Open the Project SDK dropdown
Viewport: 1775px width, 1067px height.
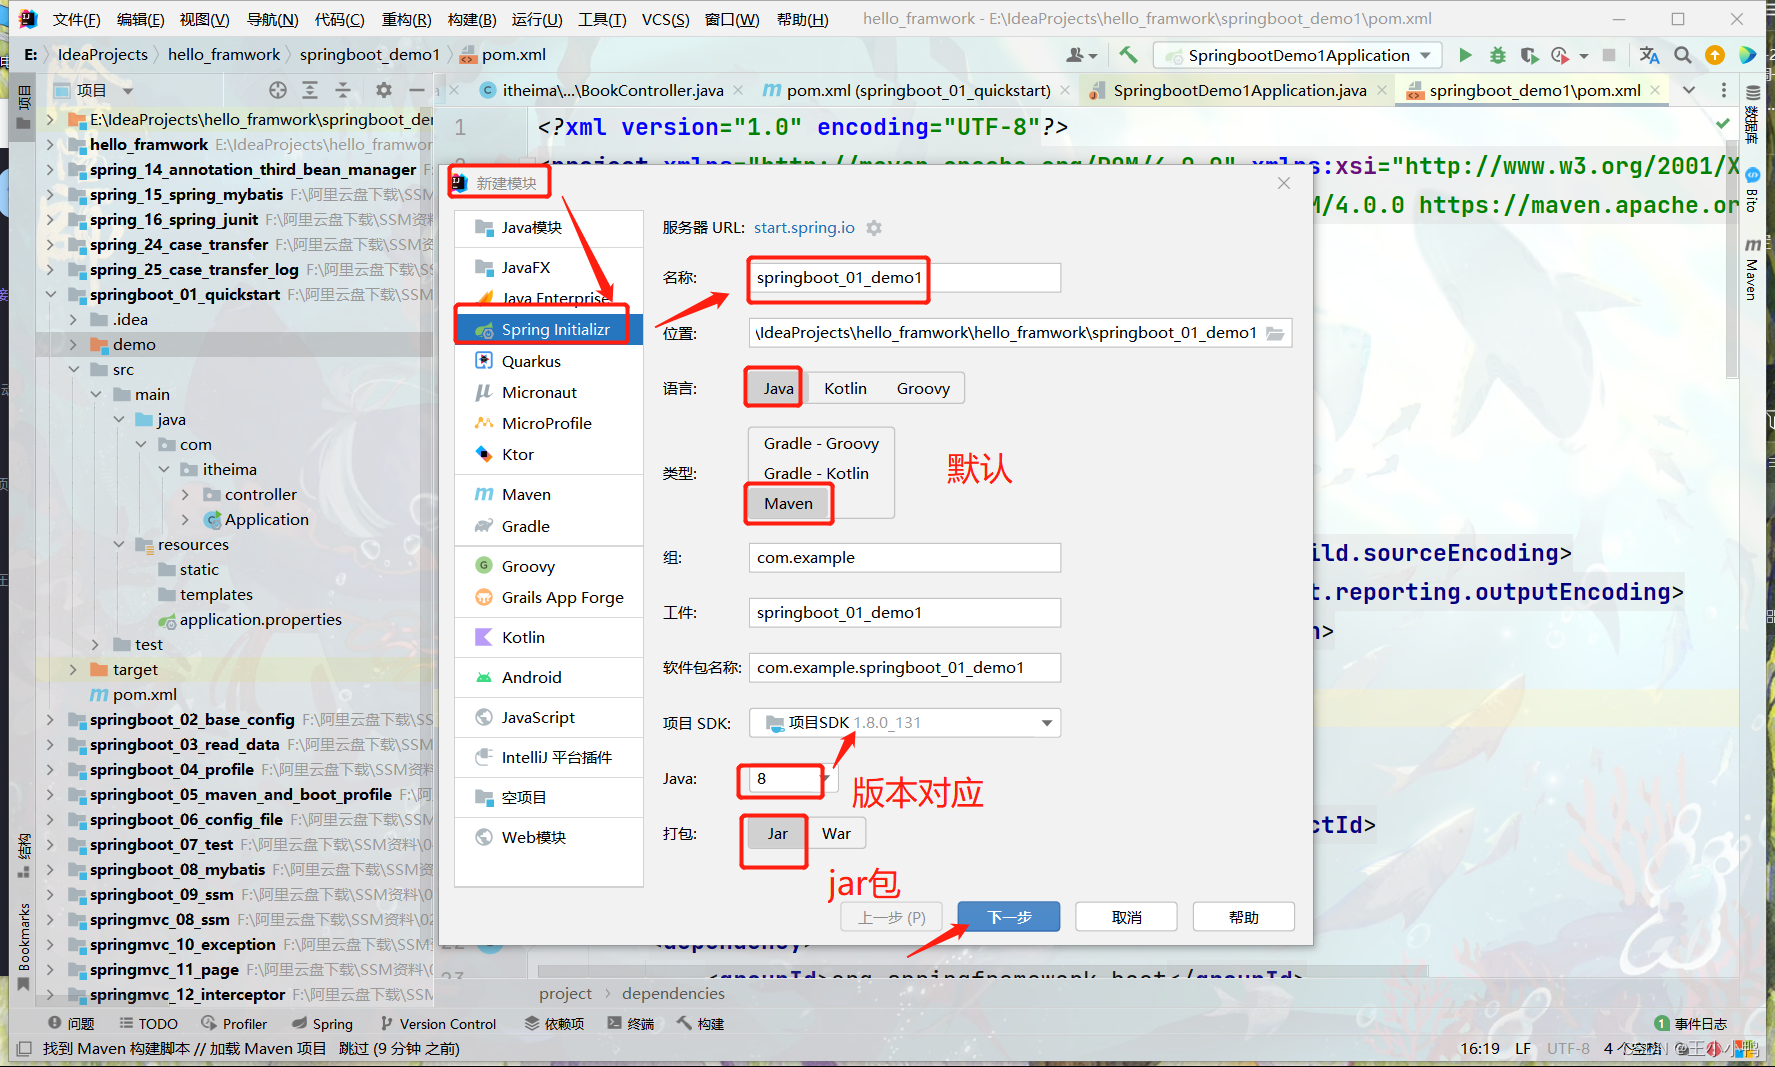point(904,722)
